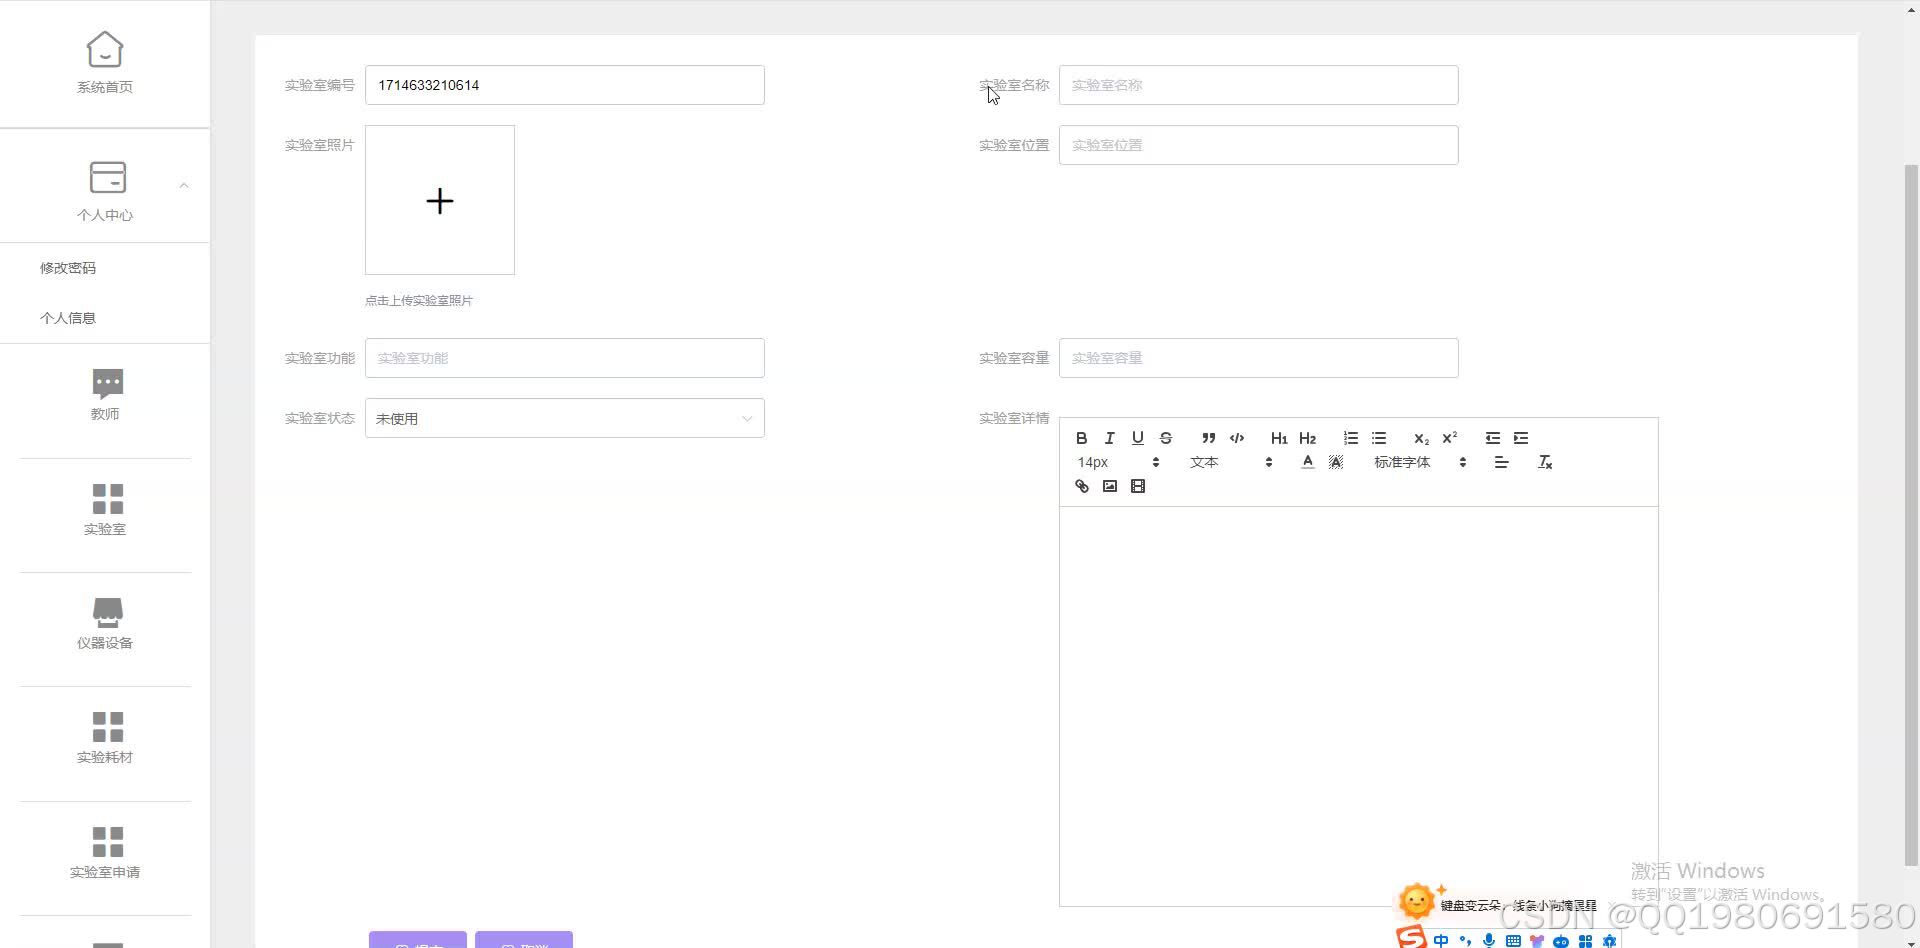
Task: Apply strikethrough formatting in the editor
Action: [x=1165, y=438]
